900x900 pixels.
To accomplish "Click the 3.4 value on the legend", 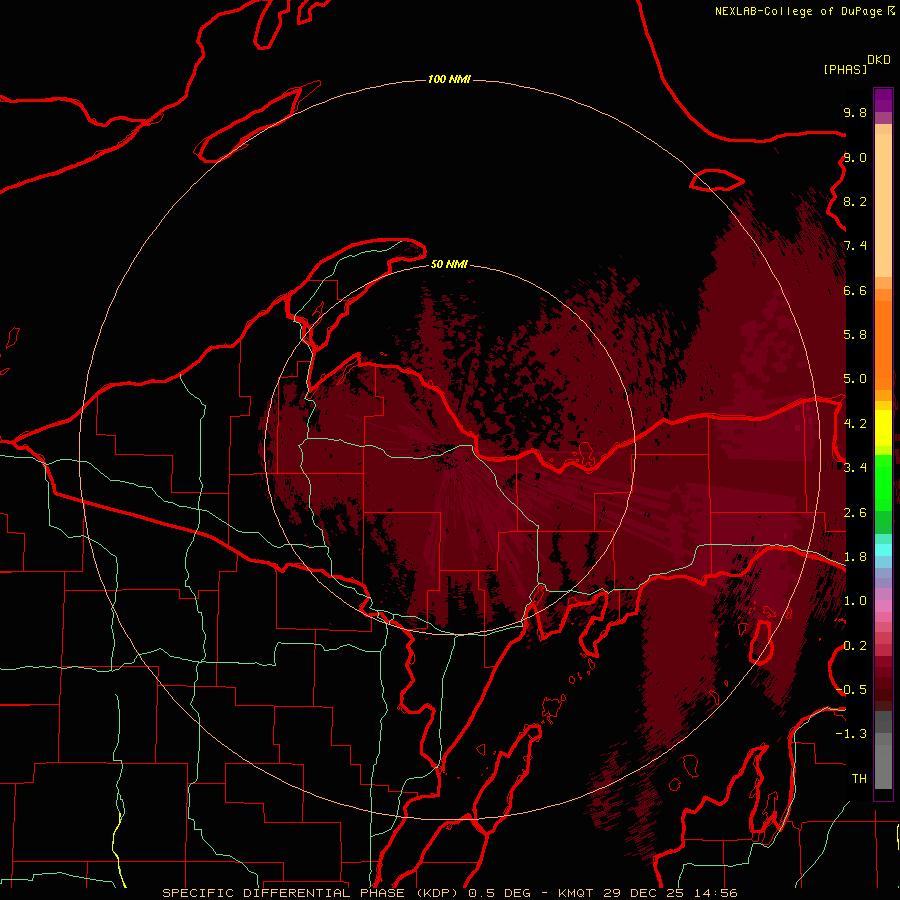I will pyautogui.click(x=855, y=468).
